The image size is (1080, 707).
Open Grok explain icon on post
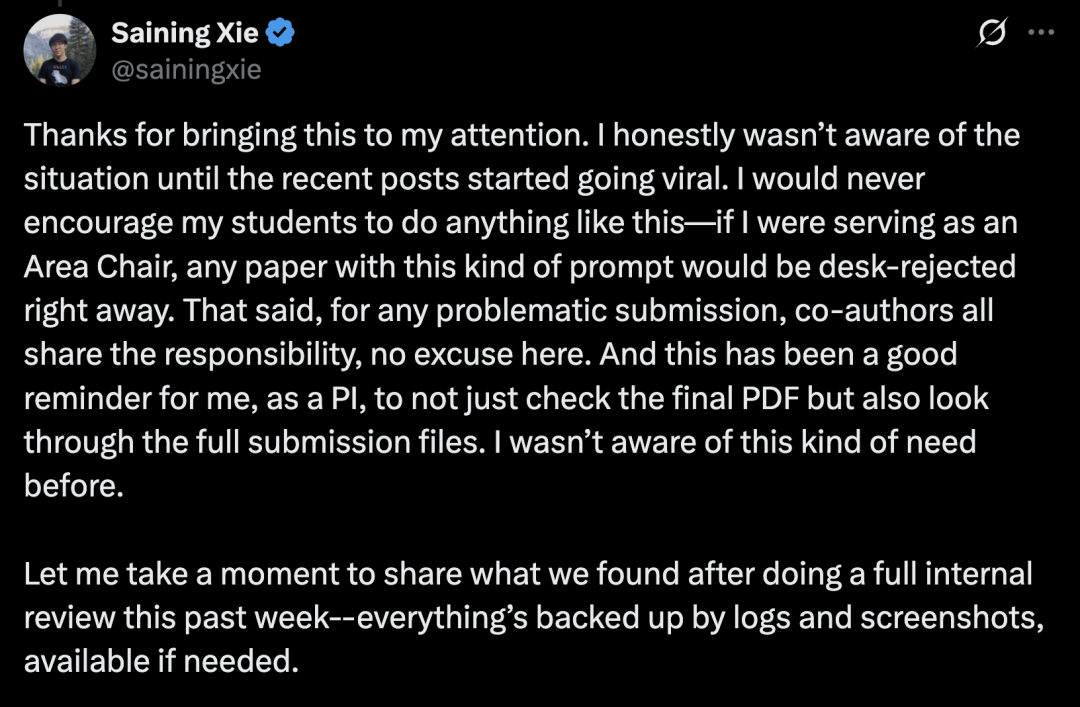click(x=992, y=32)
